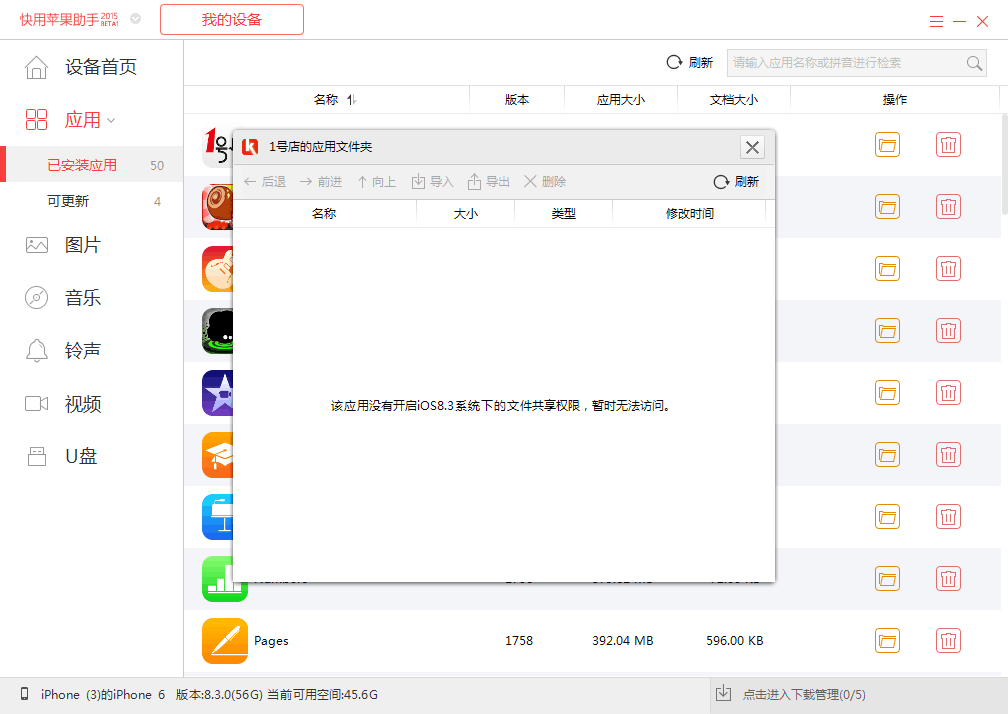The width and height of the screenshot is (1008, 714).
Task: Open the 音乐 music section
Action: click(63, 298)
